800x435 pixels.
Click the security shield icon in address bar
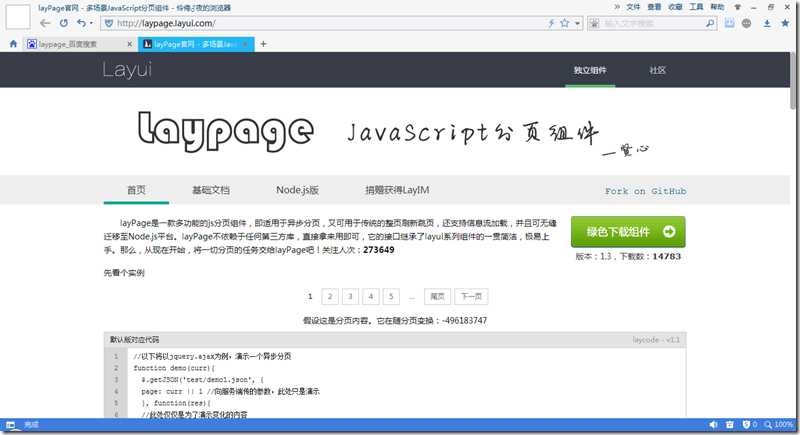tap(108, 23)
